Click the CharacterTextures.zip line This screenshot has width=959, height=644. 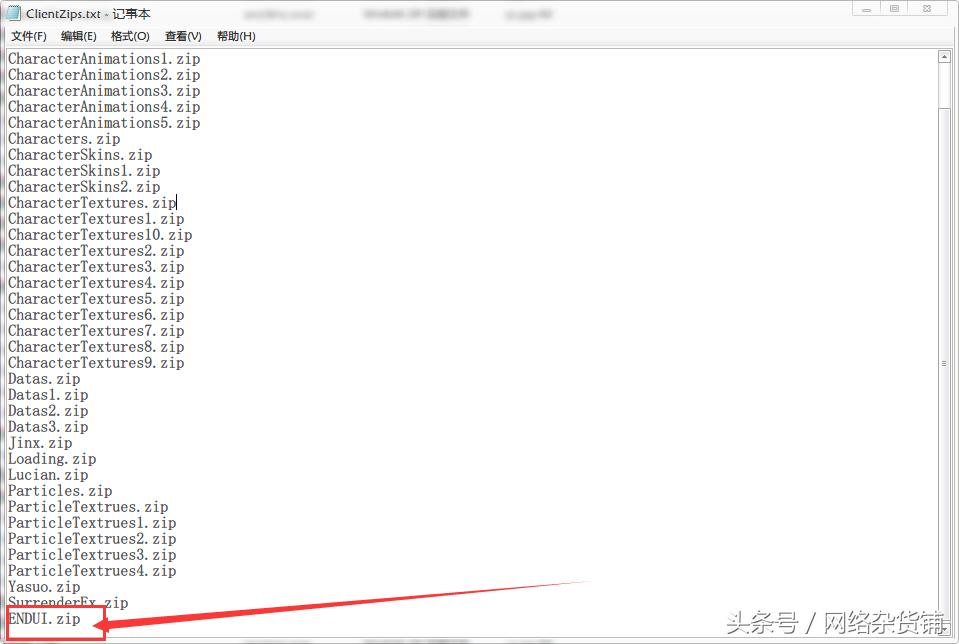click(92, 203)
